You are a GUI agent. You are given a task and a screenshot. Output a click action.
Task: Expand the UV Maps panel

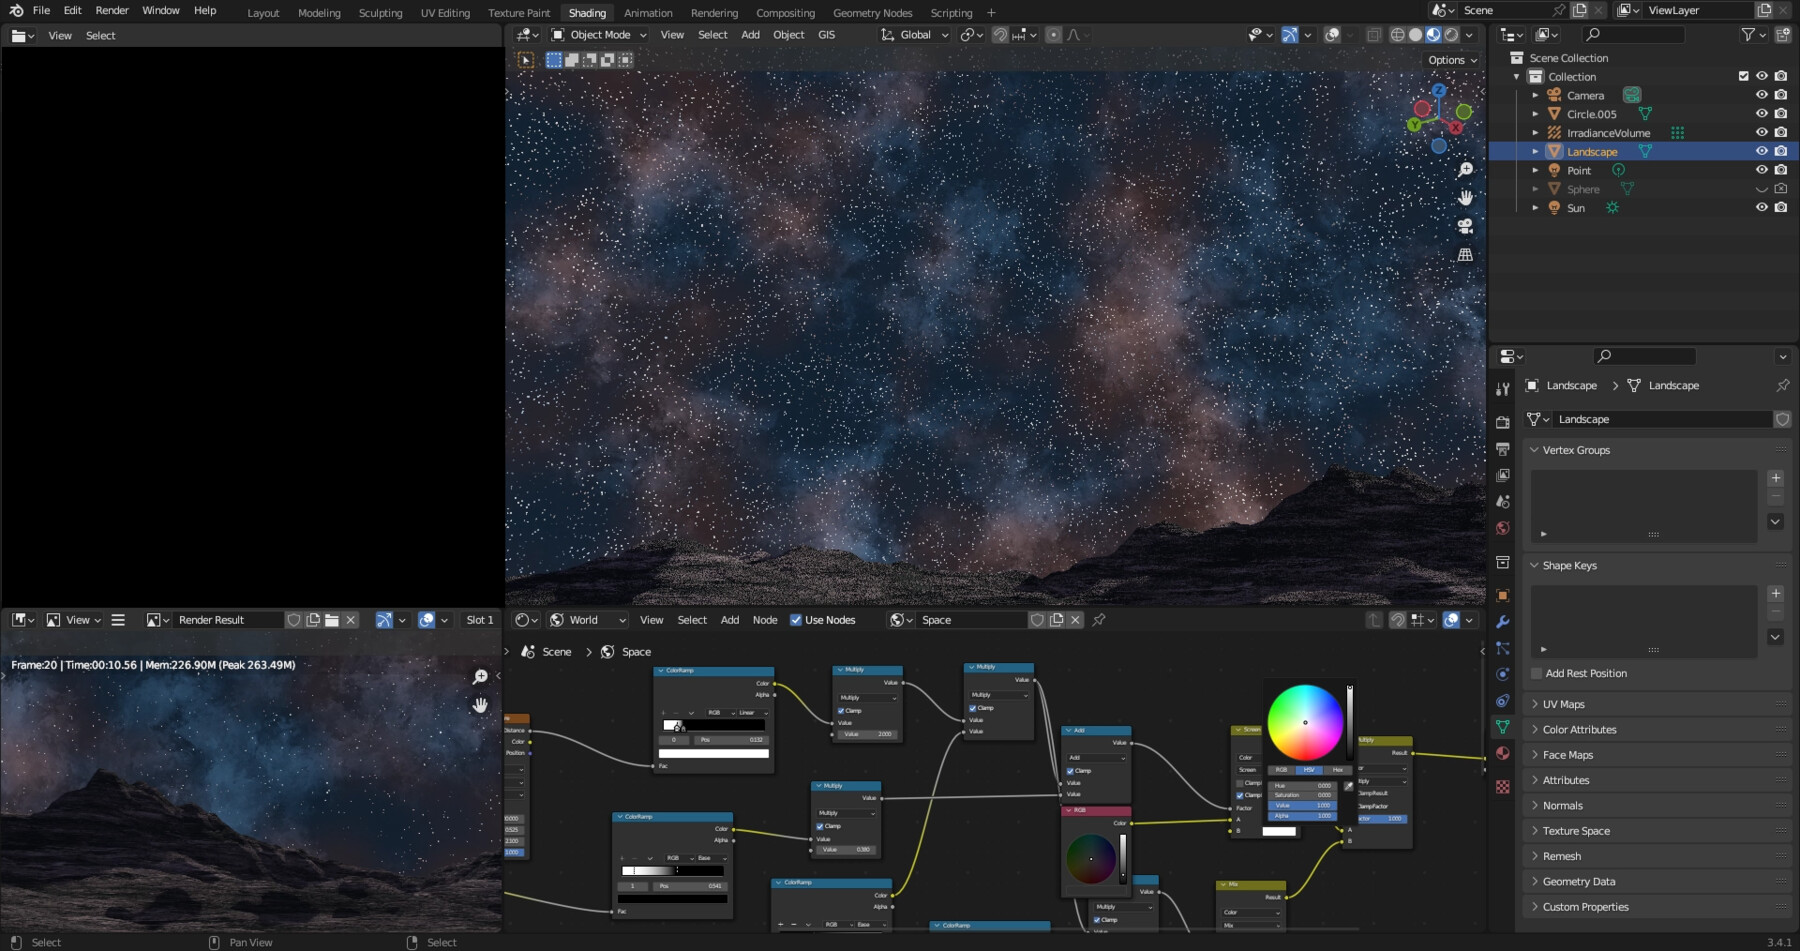point(1565,704)
